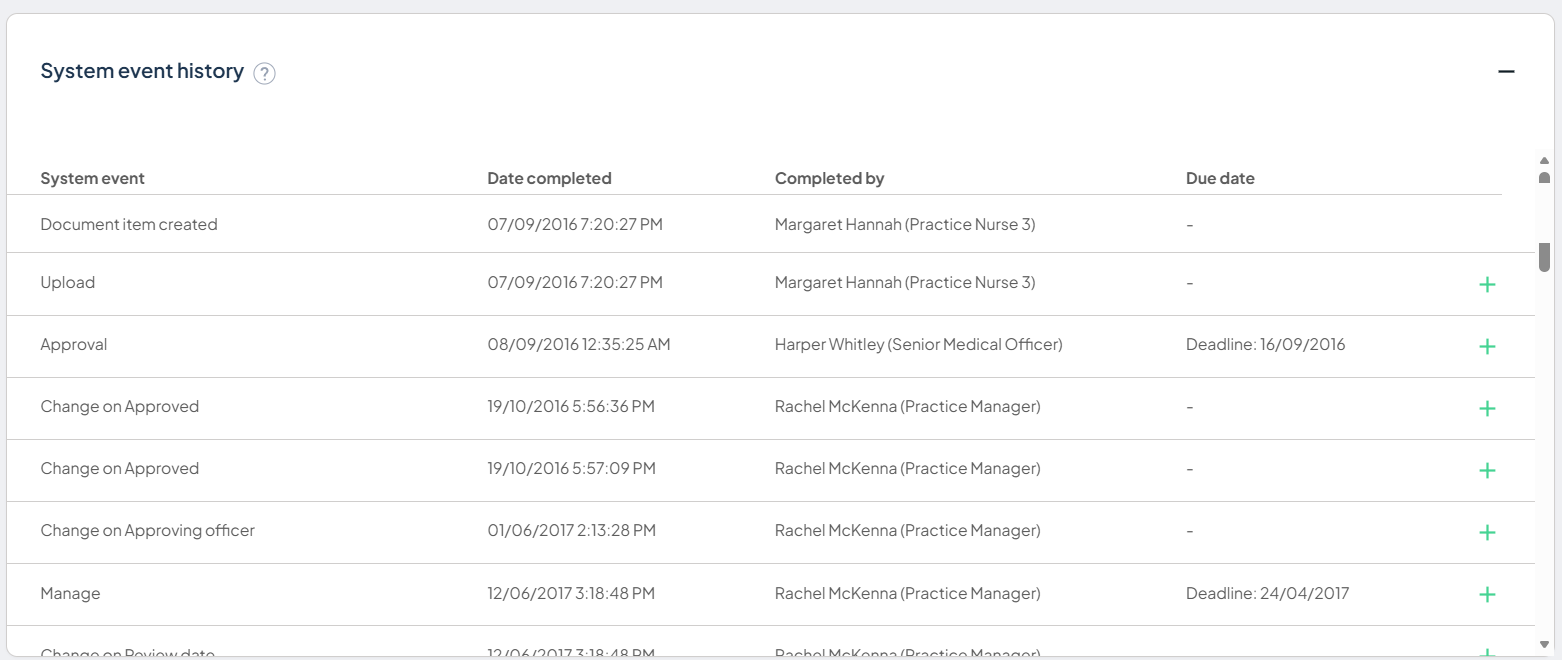Expand the Upload event row
Image resolution: width=1562 pixels, height=660 pixels.
[1487, 285]
